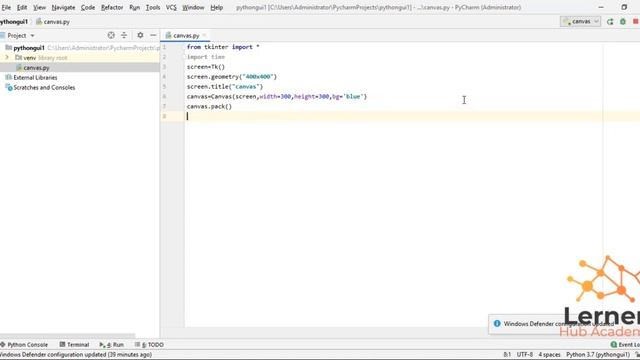Hide the Project tool window
This screenshot has height=360, width=640.
(153, 36)
